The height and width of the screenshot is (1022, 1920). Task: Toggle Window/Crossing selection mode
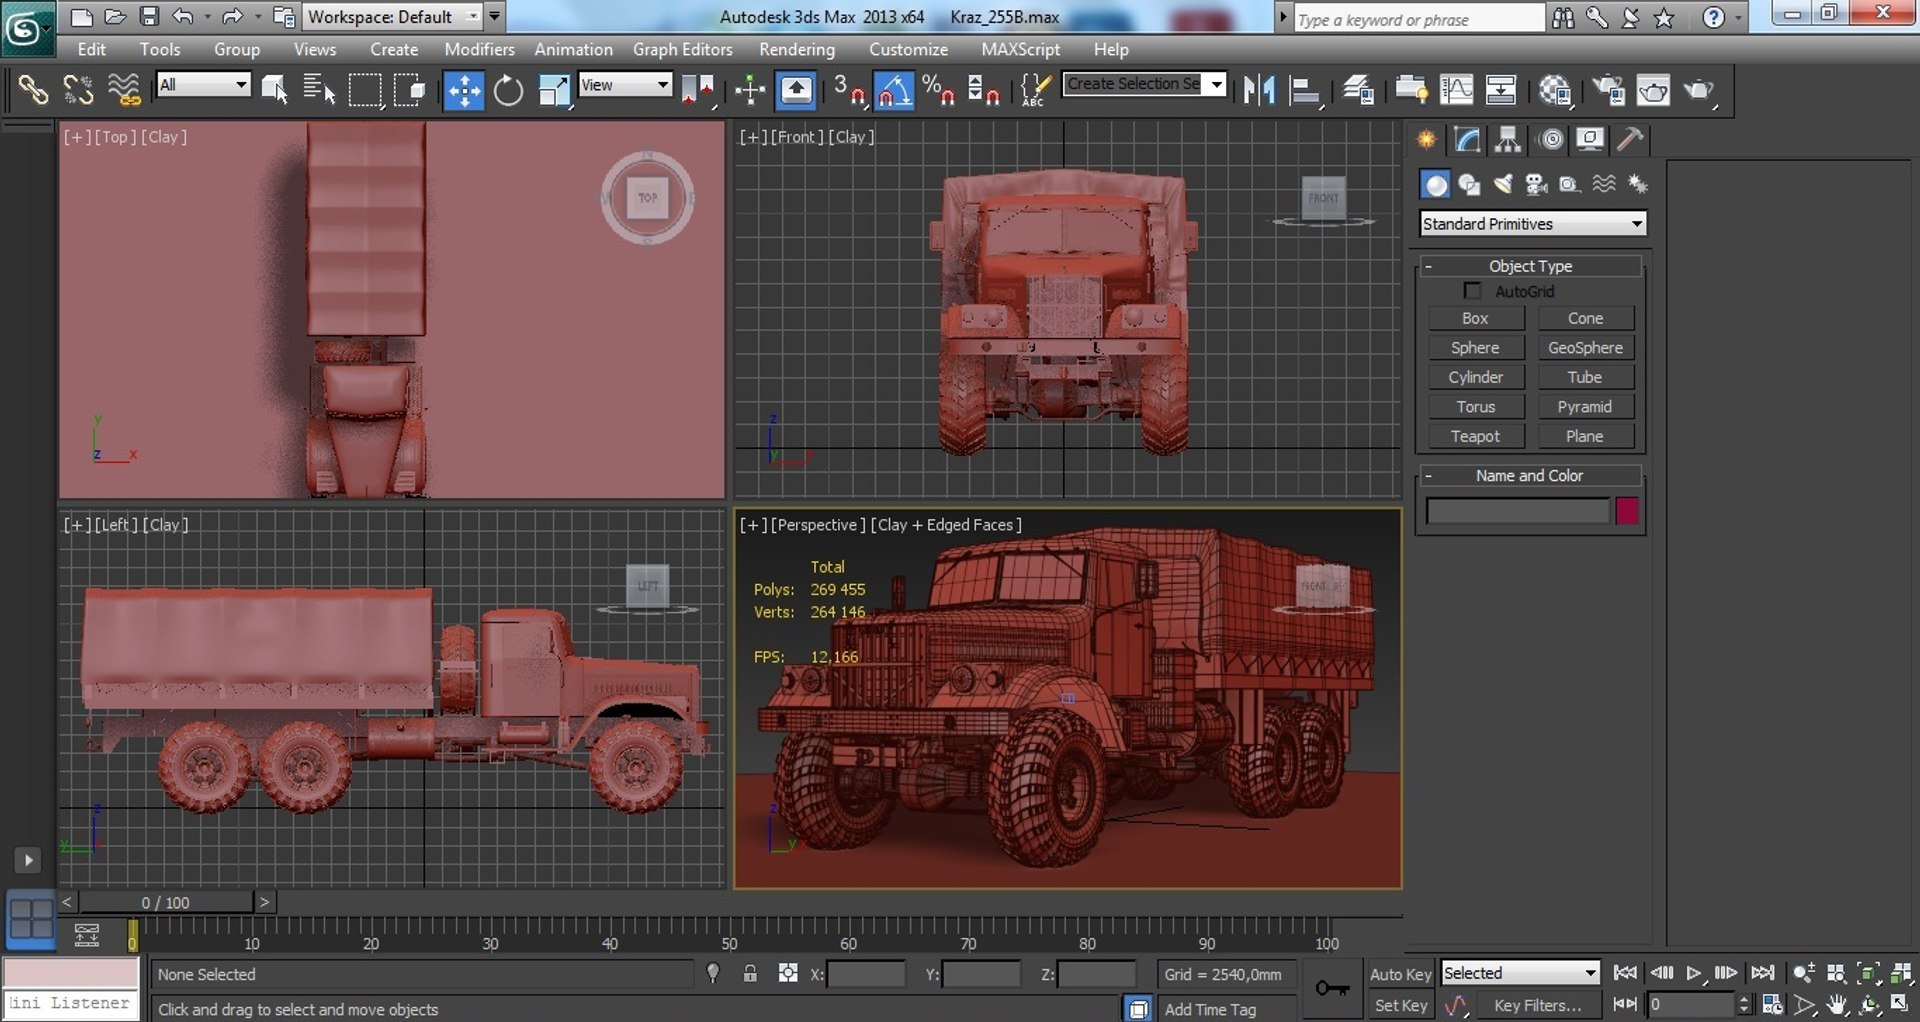pos(410,91)
